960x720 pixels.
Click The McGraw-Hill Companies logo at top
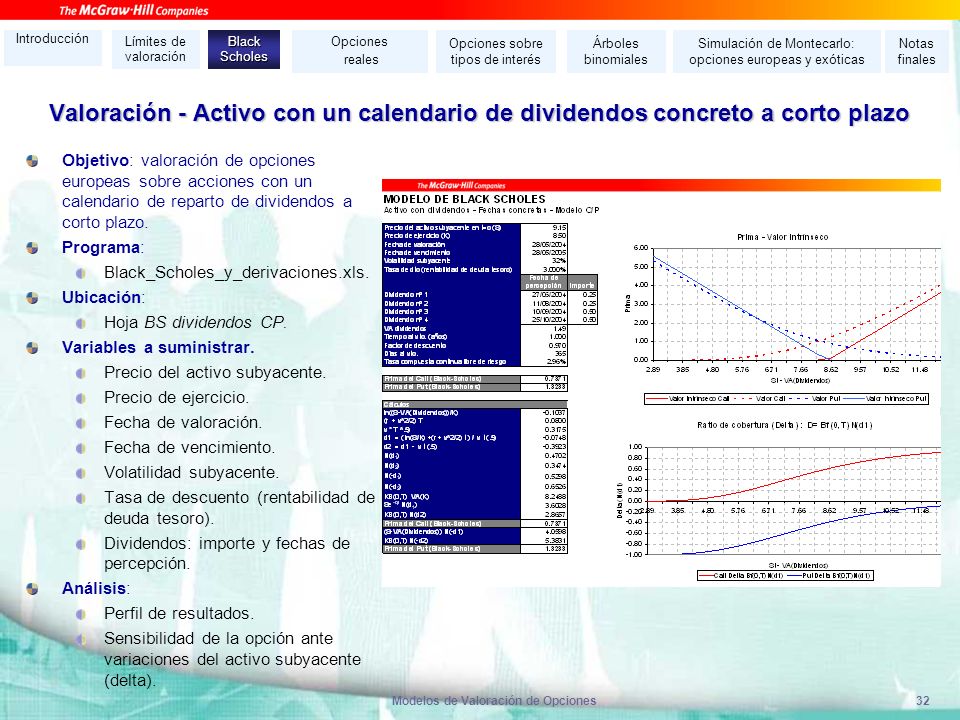(x=133, y=10)
